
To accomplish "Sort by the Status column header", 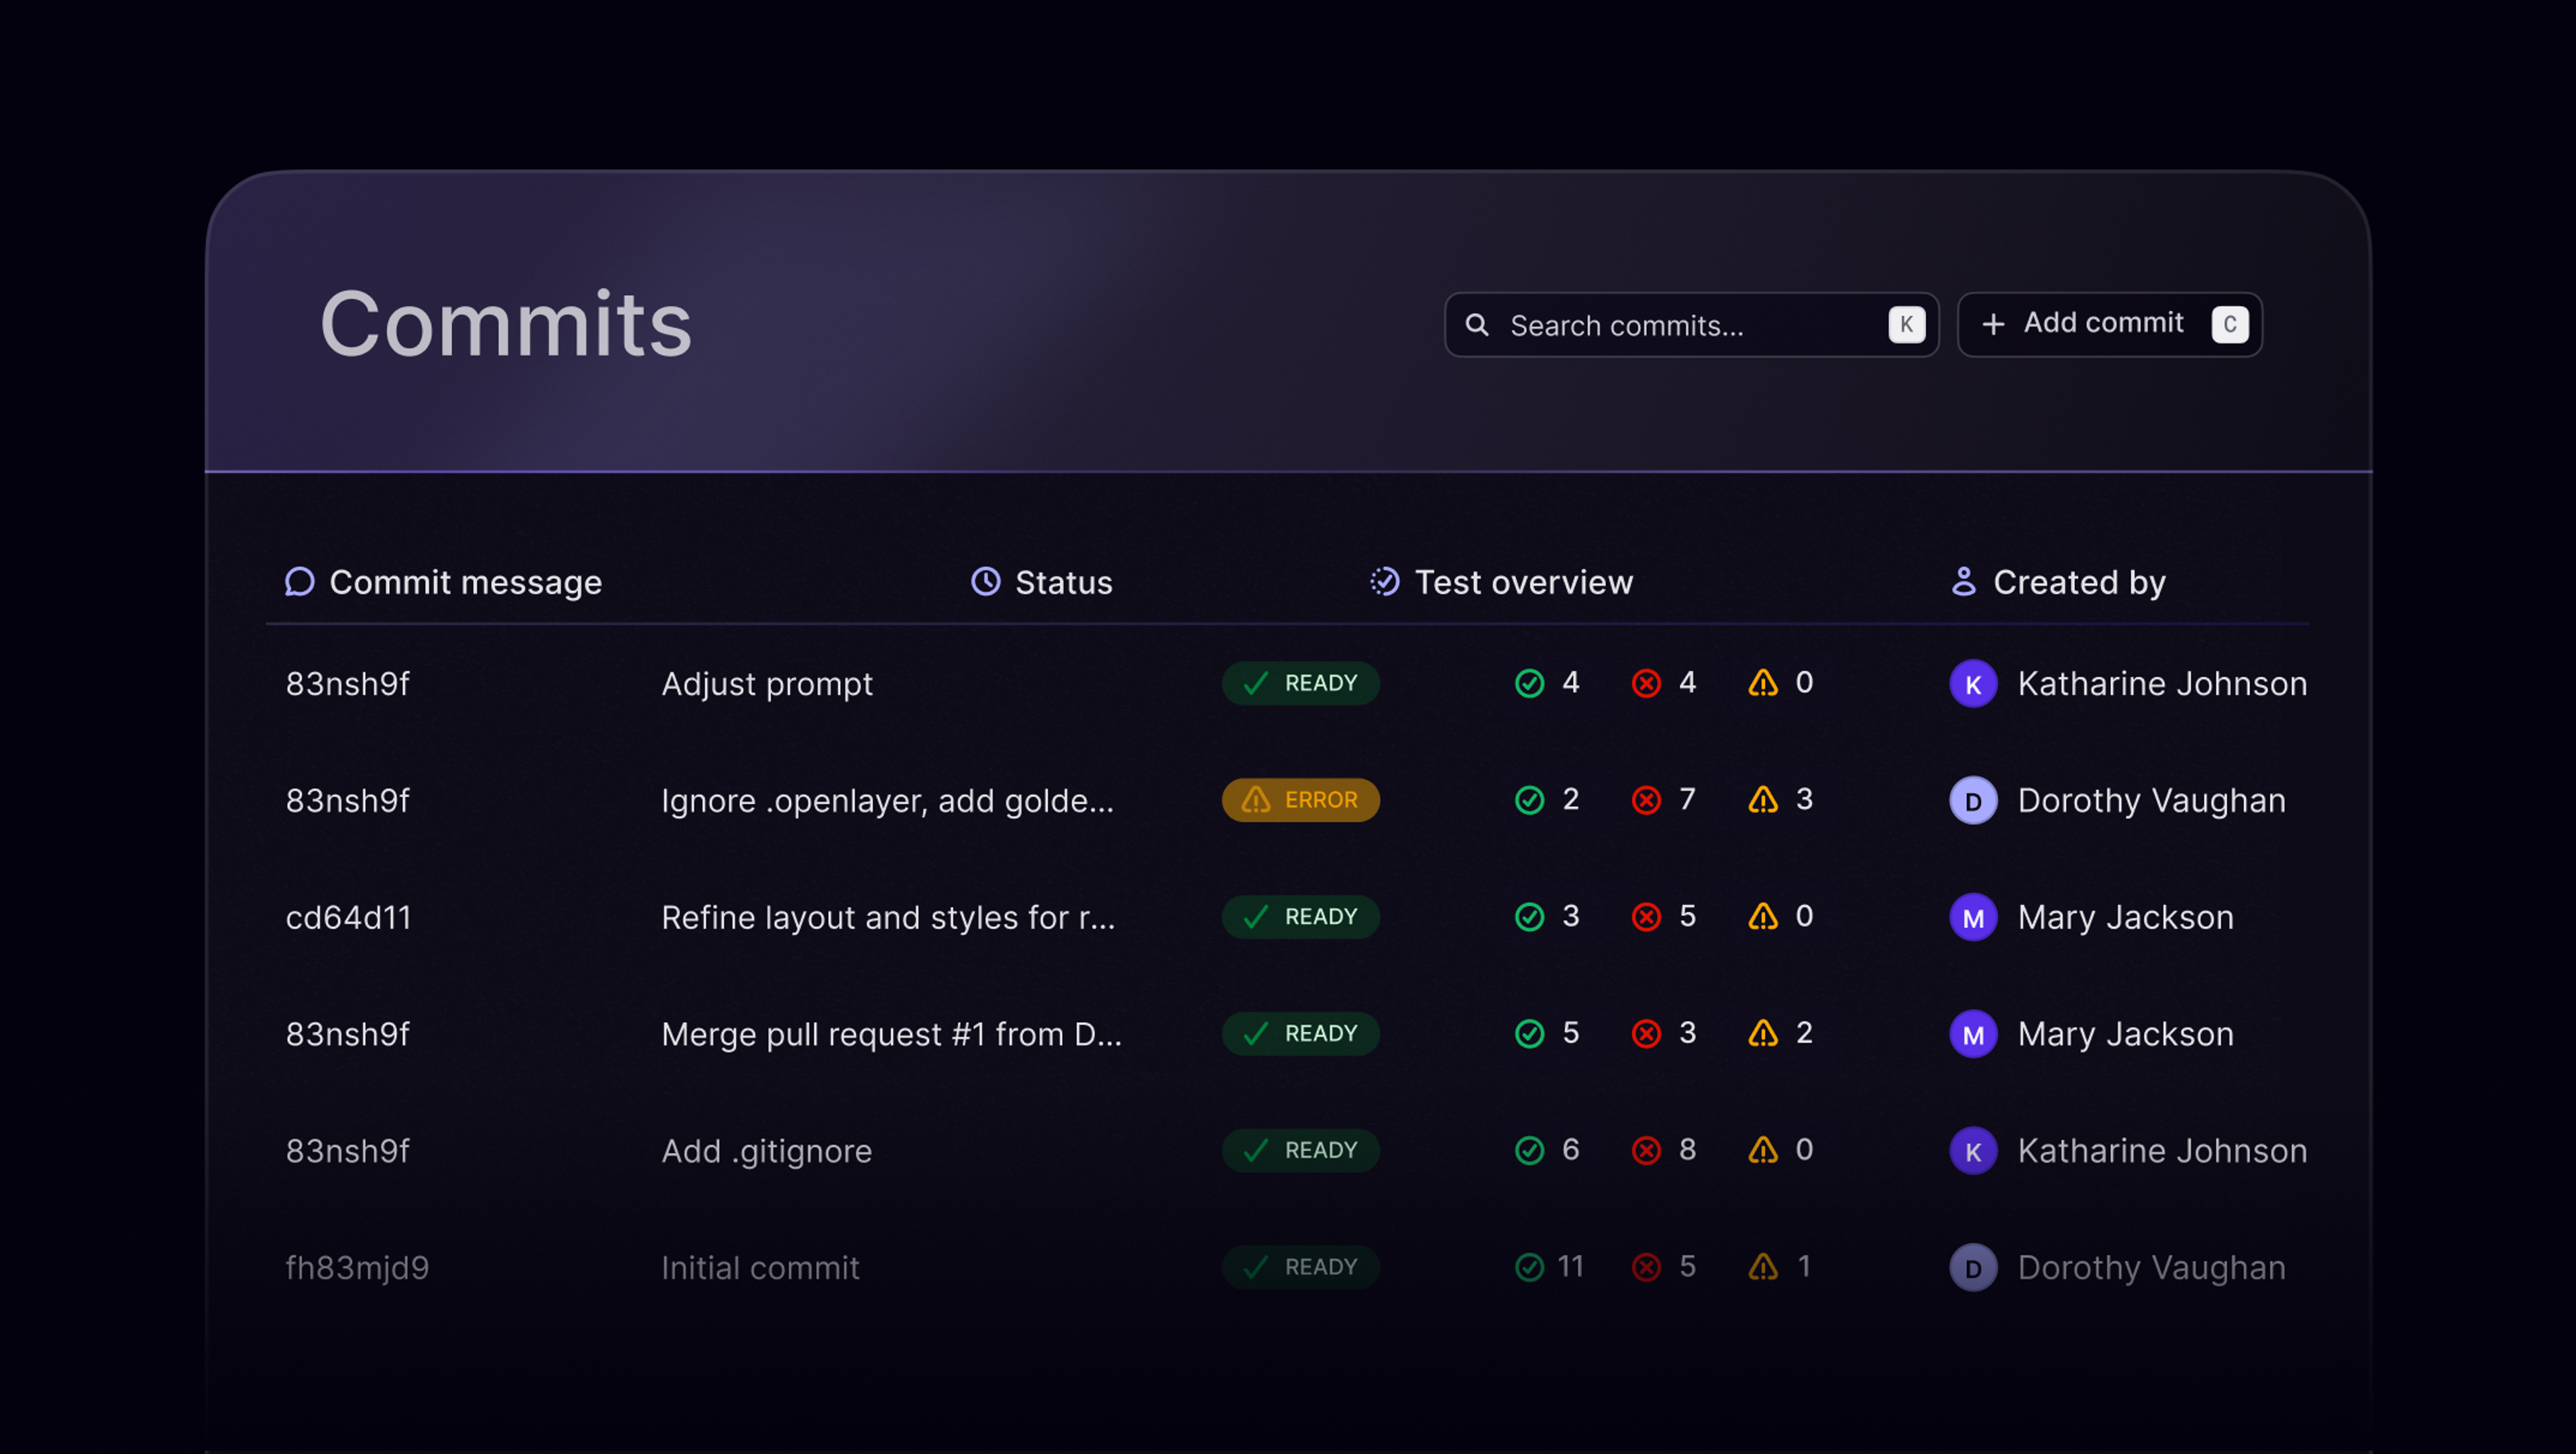I will point(1063,582).
